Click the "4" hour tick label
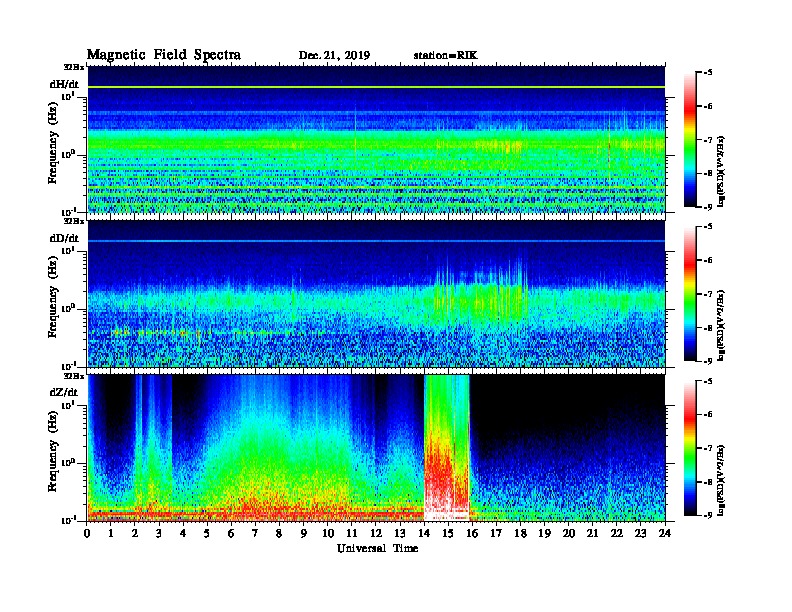The width and height of the screenshot is (792, 612). coord(183,533)
